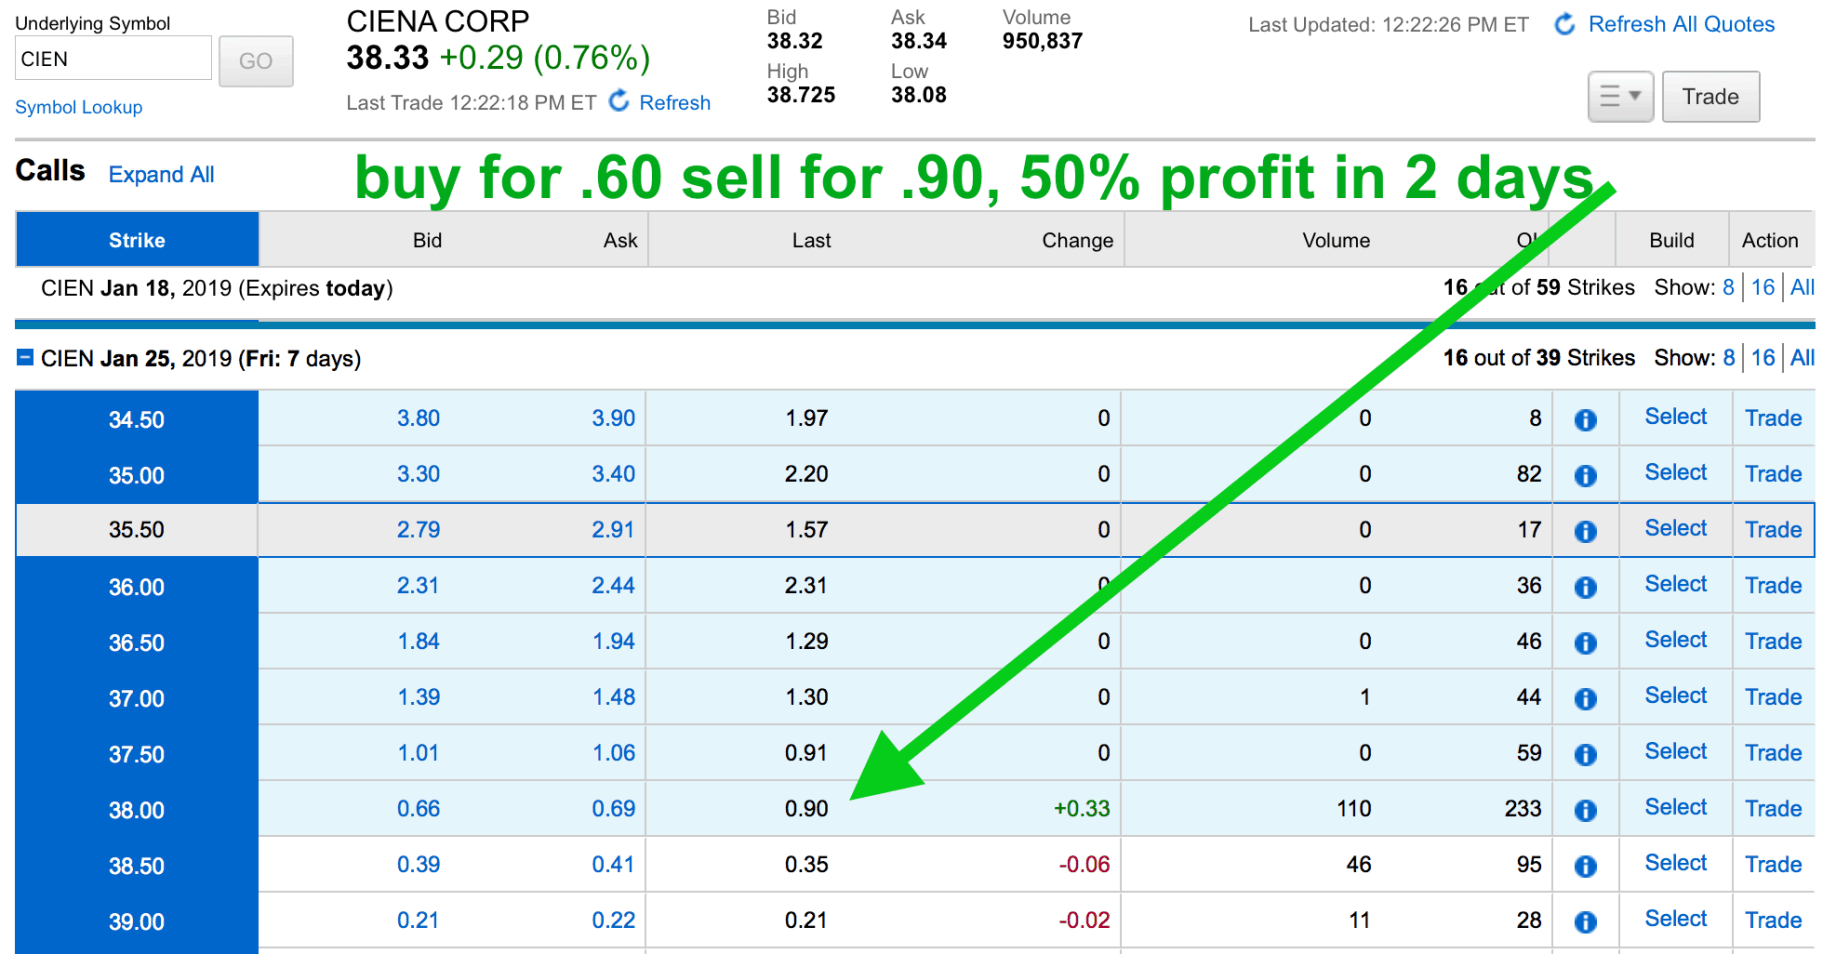
Task: Open info icon for 36.00 strike
Action: point(1585,588)
